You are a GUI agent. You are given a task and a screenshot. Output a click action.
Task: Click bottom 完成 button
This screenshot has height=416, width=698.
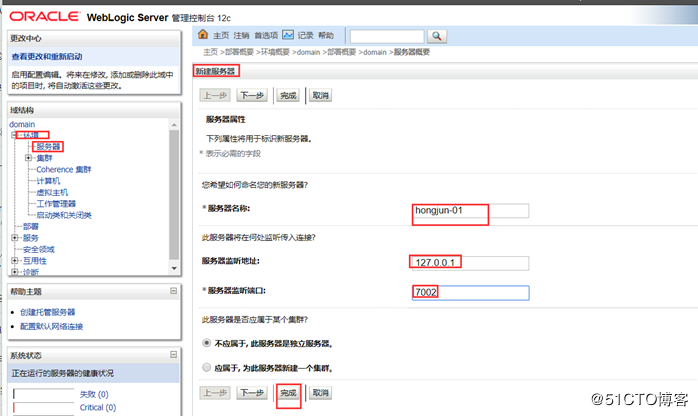(288, 393)
